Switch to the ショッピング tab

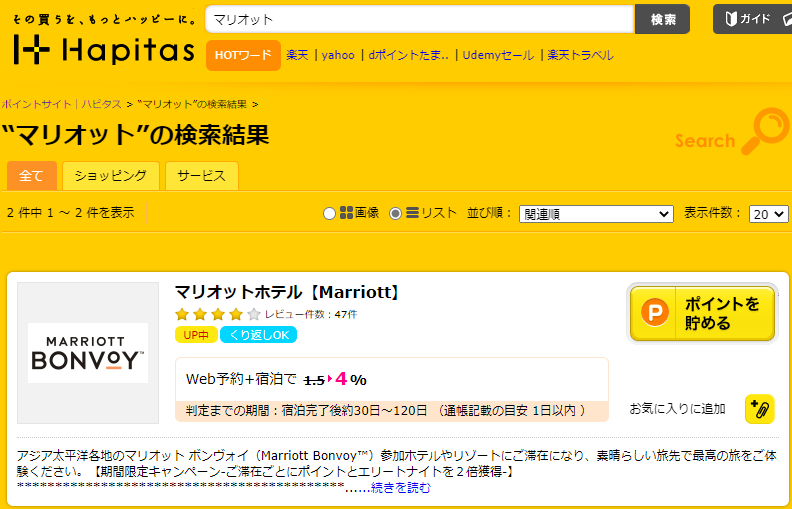pyautogui.click(x=111, y=176)
